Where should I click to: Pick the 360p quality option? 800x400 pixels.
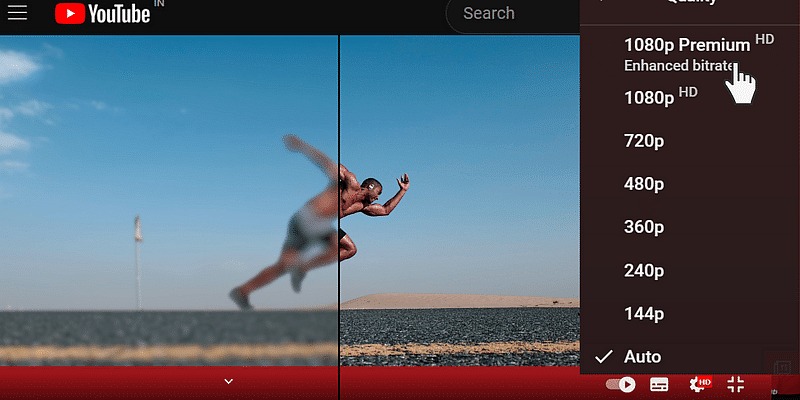point(644,227)
